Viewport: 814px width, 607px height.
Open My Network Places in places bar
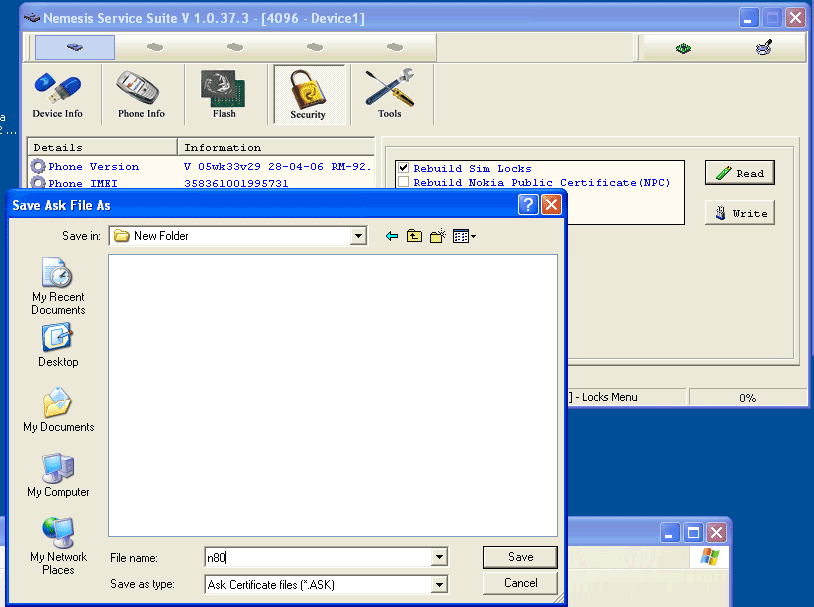click(58, 546)
